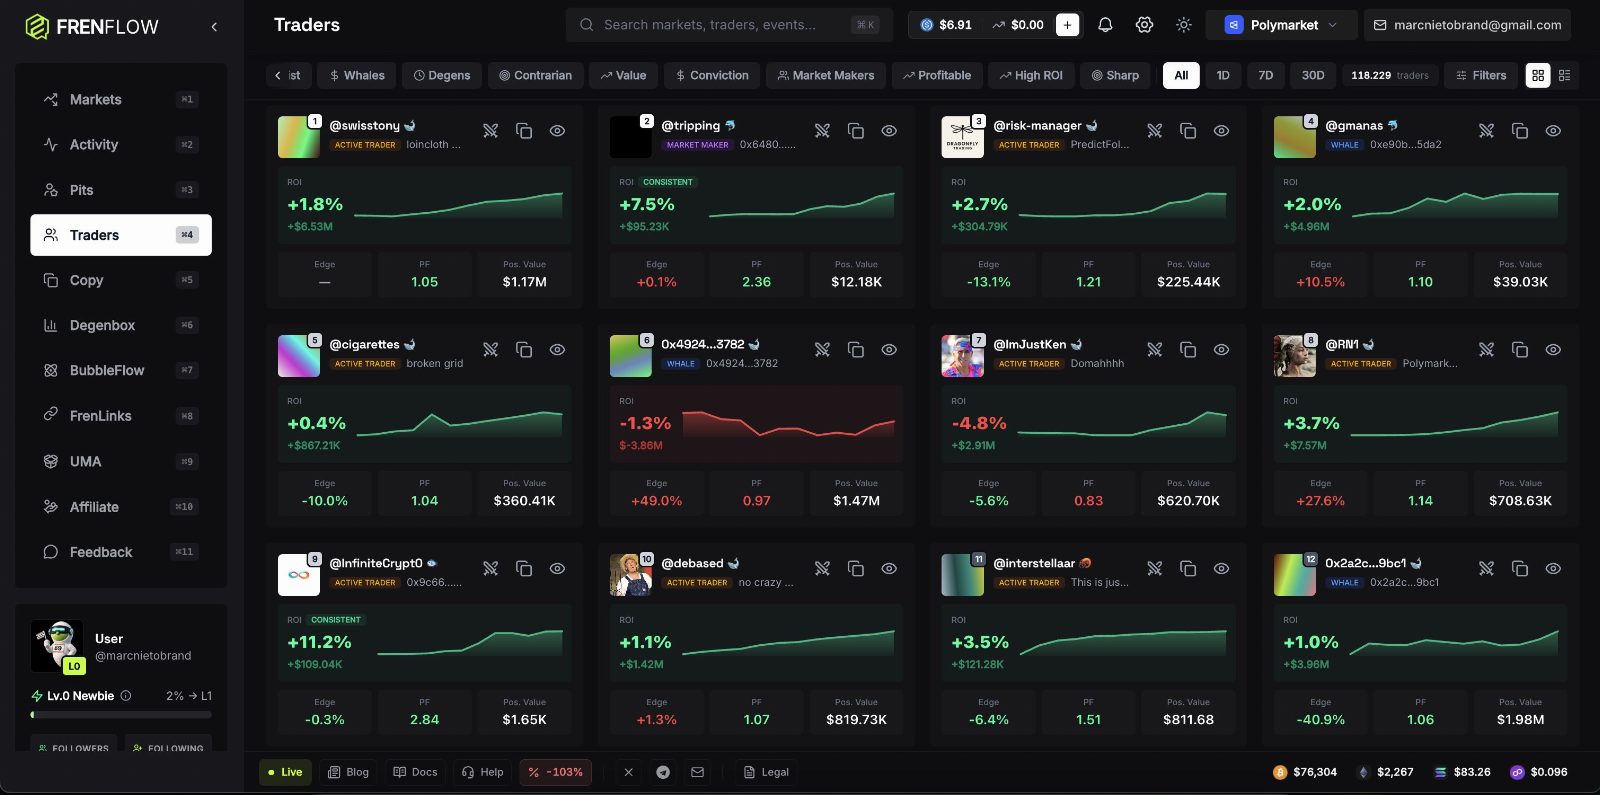Select the Whales category filter
1600x795 pixels.
[x=357, y=75]
